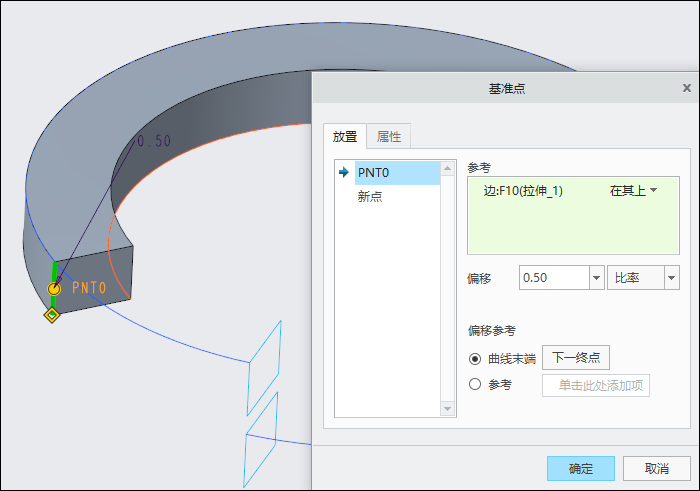Click the 偏移 value field 0.50
700x491 pixels.
pyautogui.click(x=554, y=278)
